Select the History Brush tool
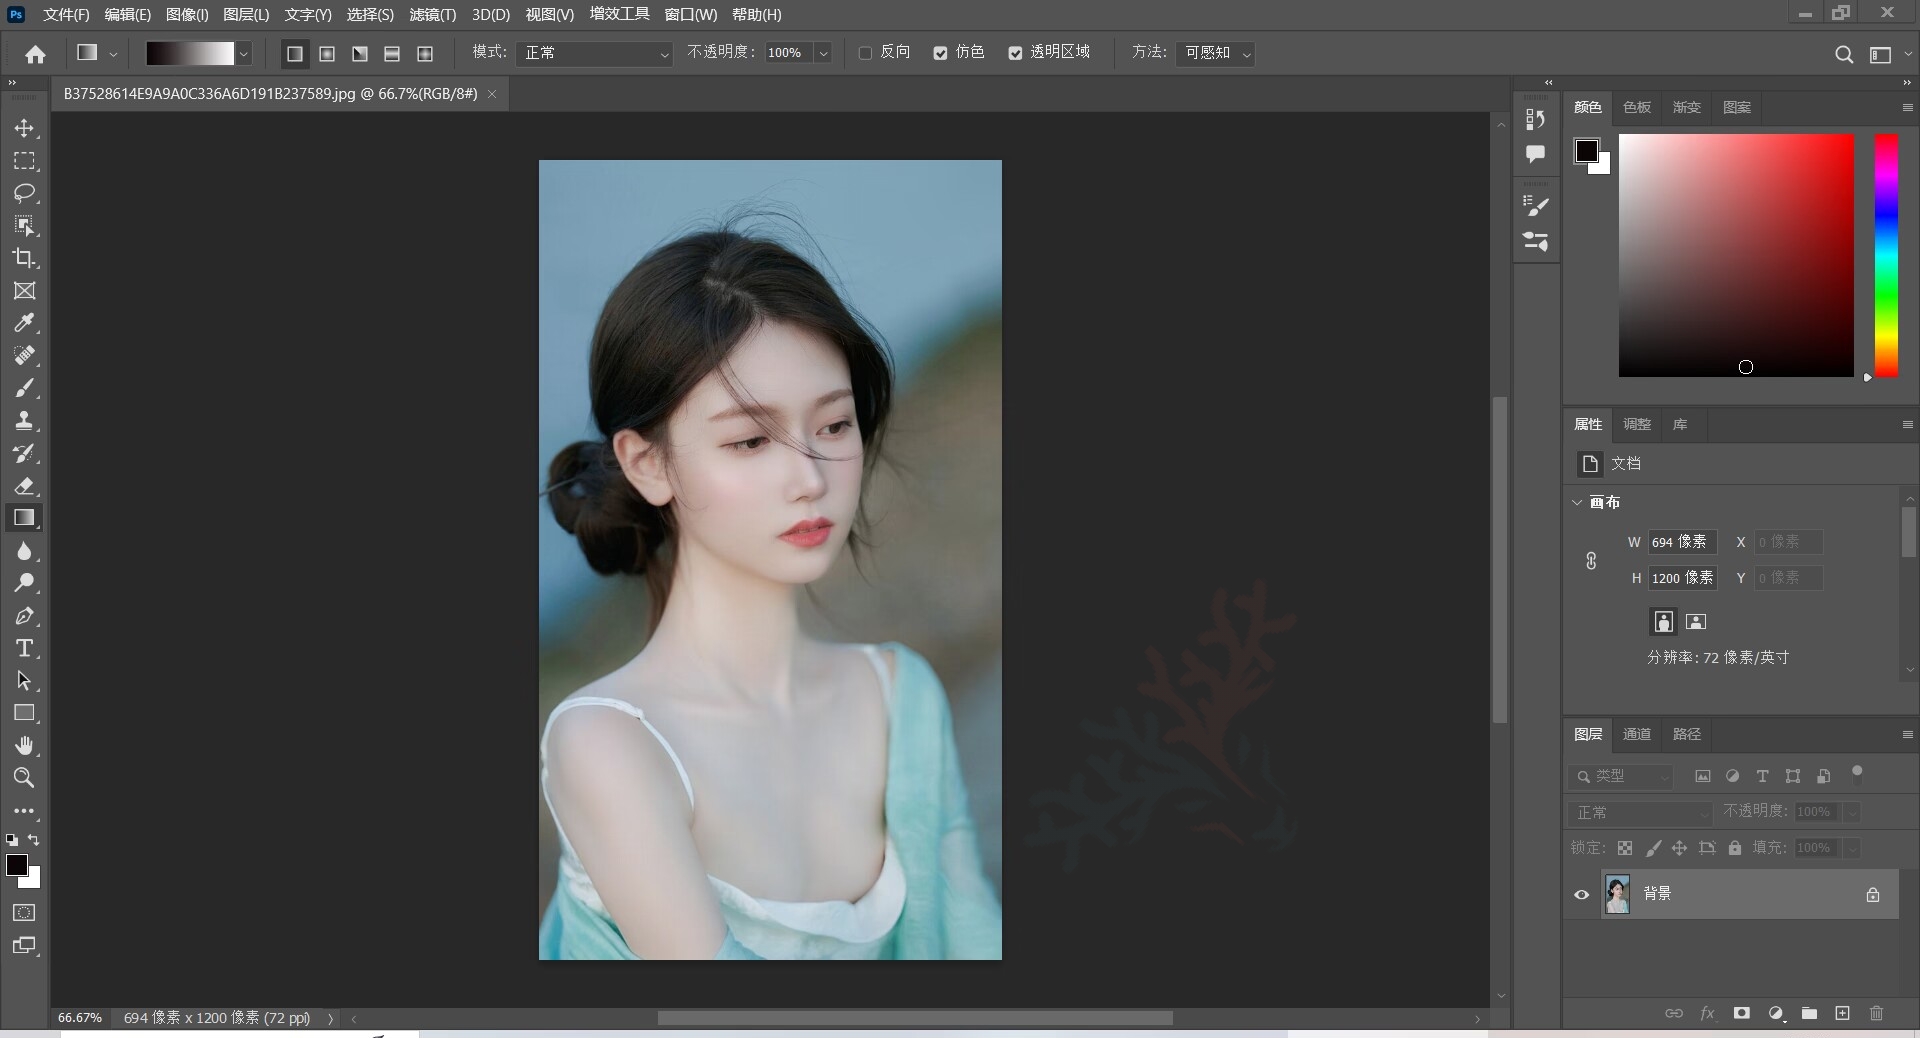This screenshot has height=1038, width=1920. (x=24, y=453)
